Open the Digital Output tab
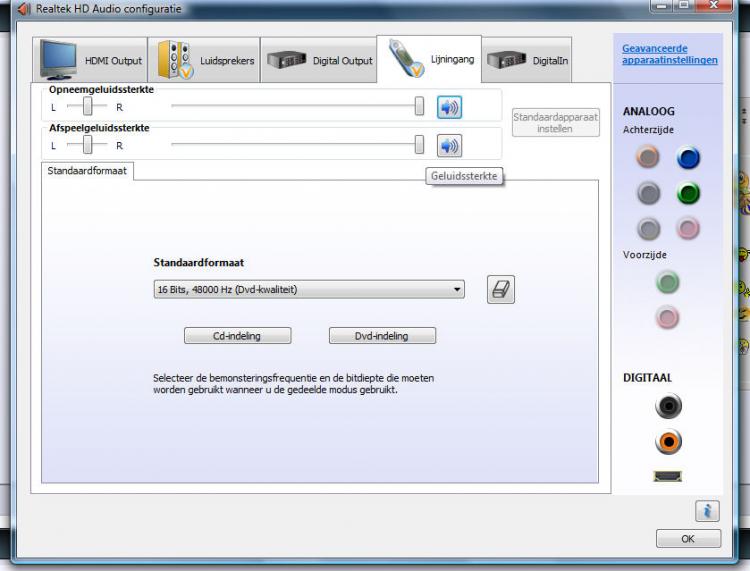 click(318, 60)
